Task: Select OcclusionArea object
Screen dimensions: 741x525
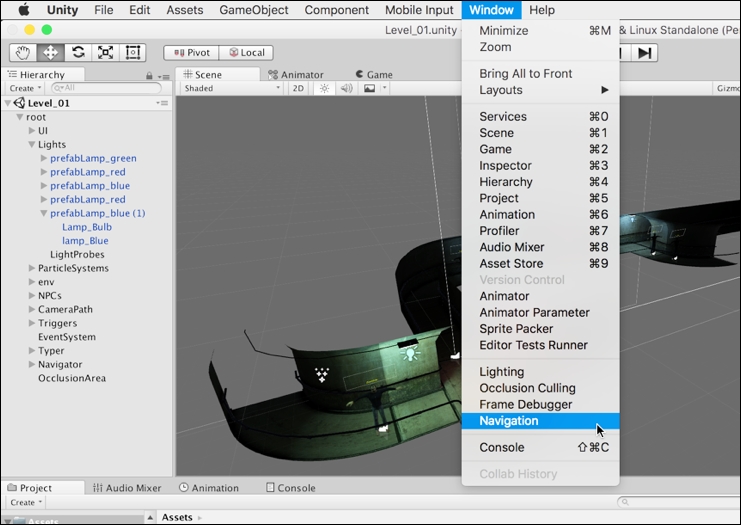Action: coord(72,378)
